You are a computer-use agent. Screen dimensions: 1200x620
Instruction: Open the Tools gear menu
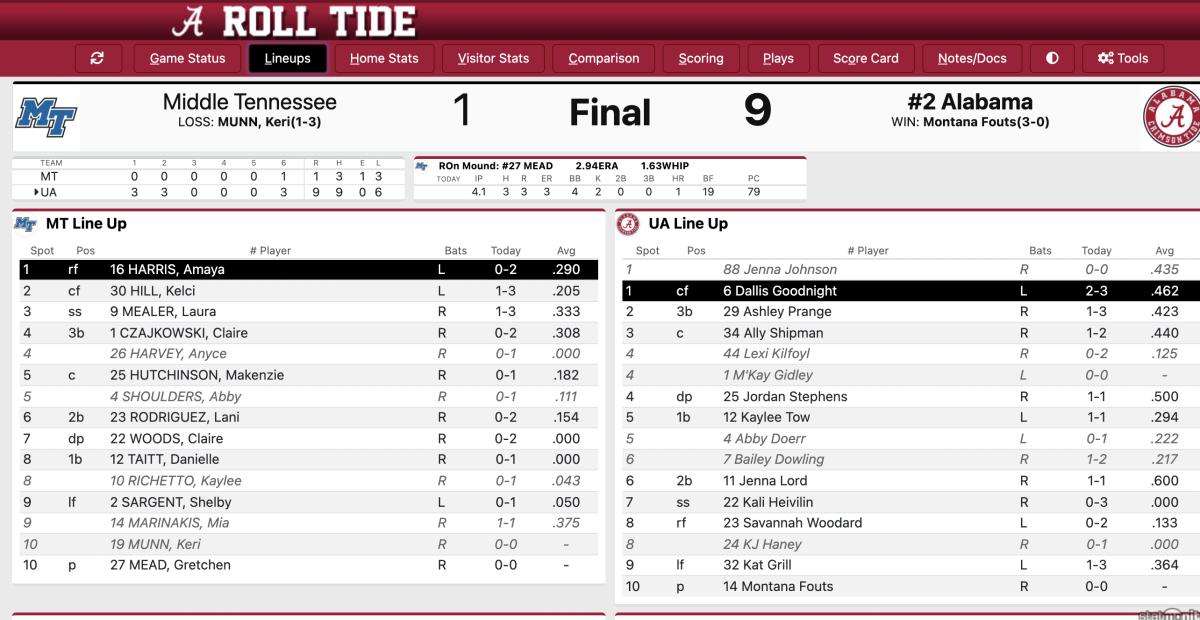coord(1123,58)
